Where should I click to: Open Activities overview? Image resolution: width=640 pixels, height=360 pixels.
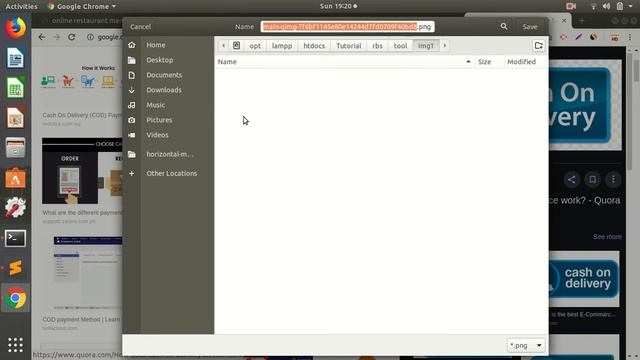[21, 6]
